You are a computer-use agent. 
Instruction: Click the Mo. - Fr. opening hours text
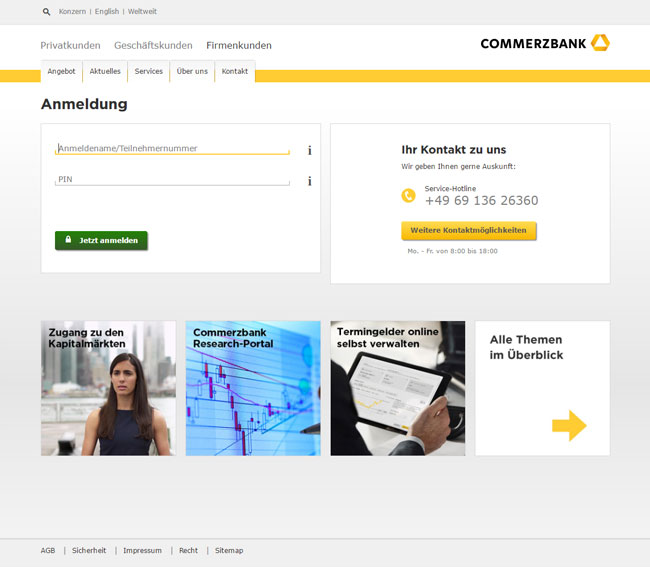click(x=452, y=251)
